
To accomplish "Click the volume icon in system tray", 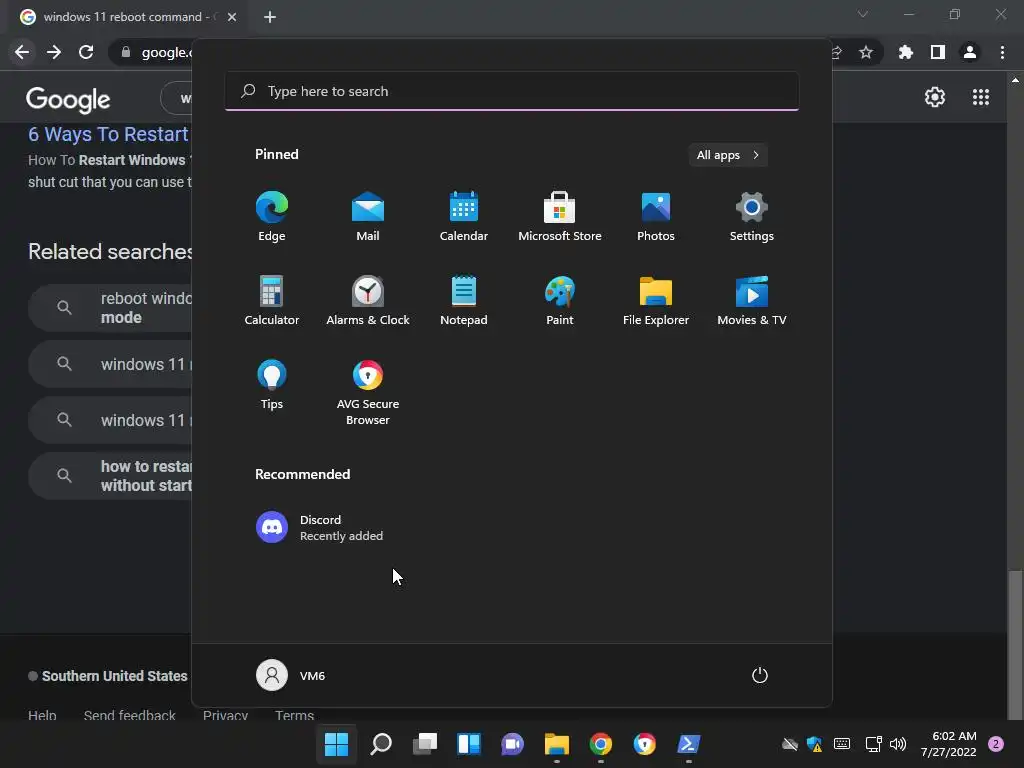I will 898,744.
